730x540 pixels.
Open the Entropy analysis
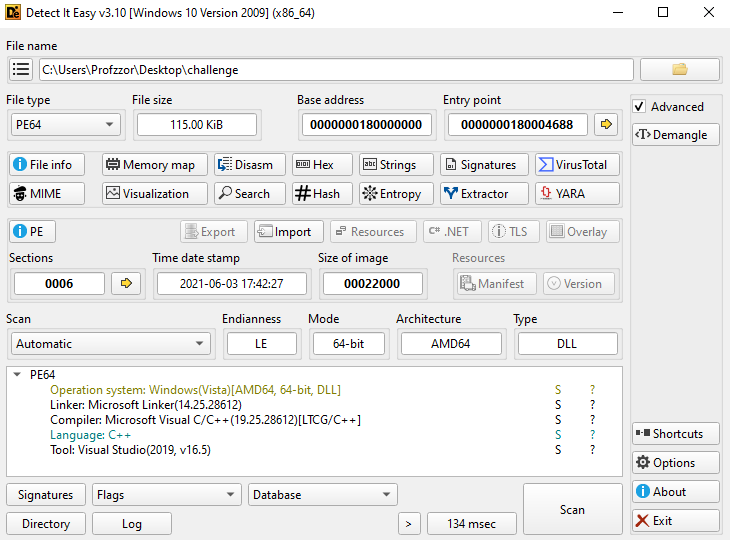pyautogui.click(x=396, y=194)
